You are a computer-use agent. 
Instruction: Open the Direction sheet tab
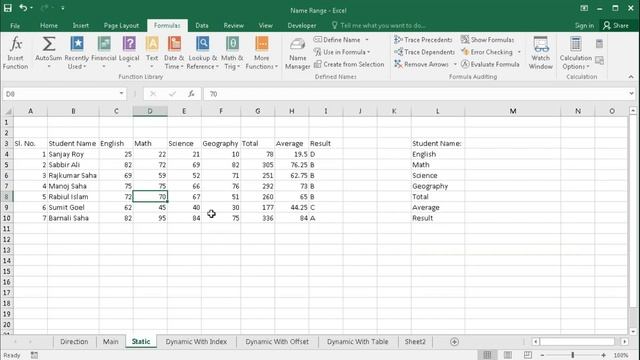(x=74, y=342)
